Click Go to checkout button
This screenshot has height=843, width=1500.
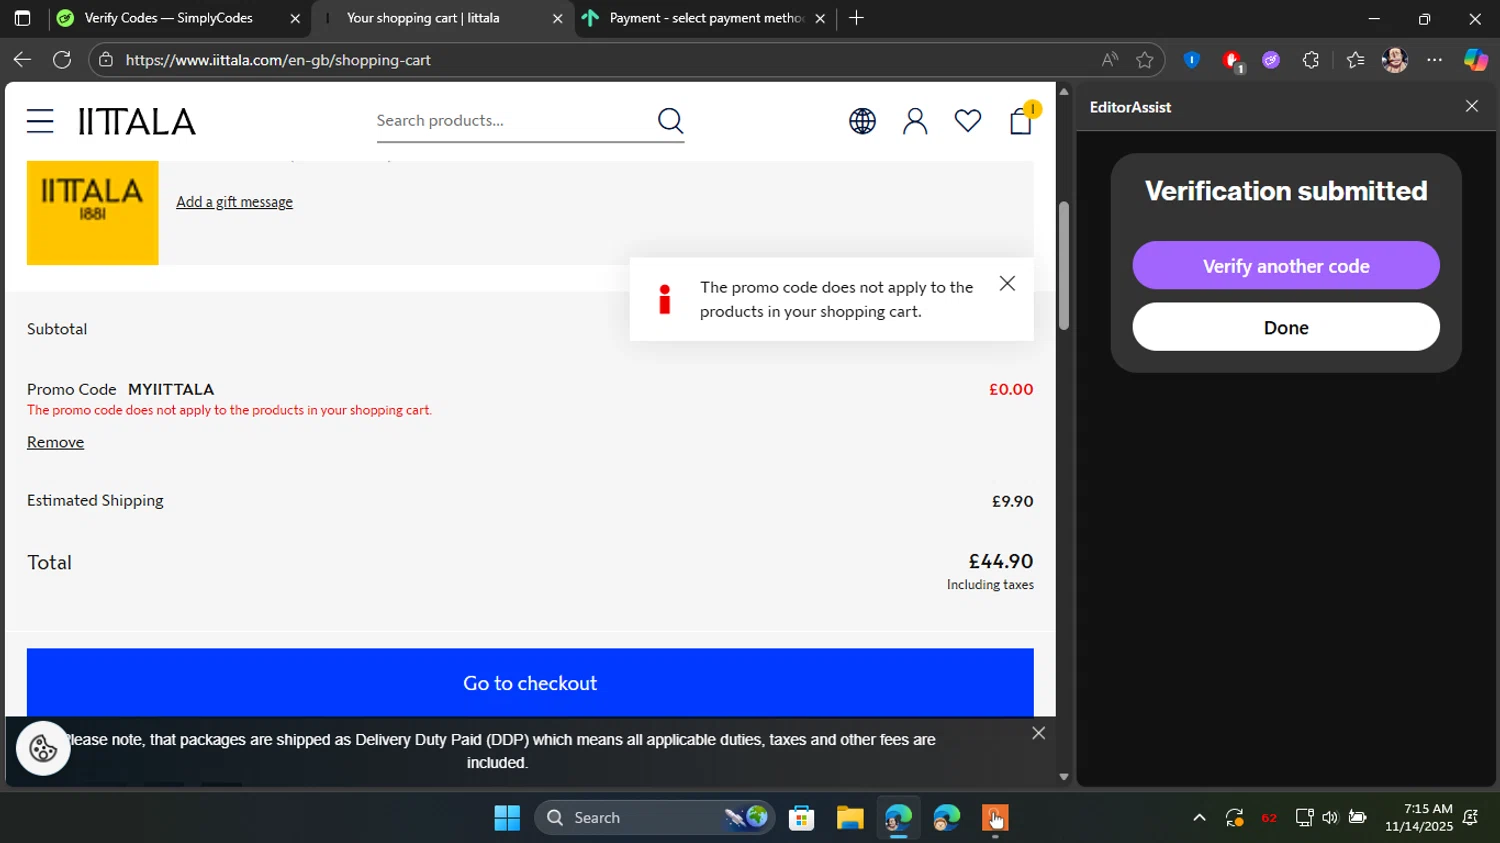530,683
